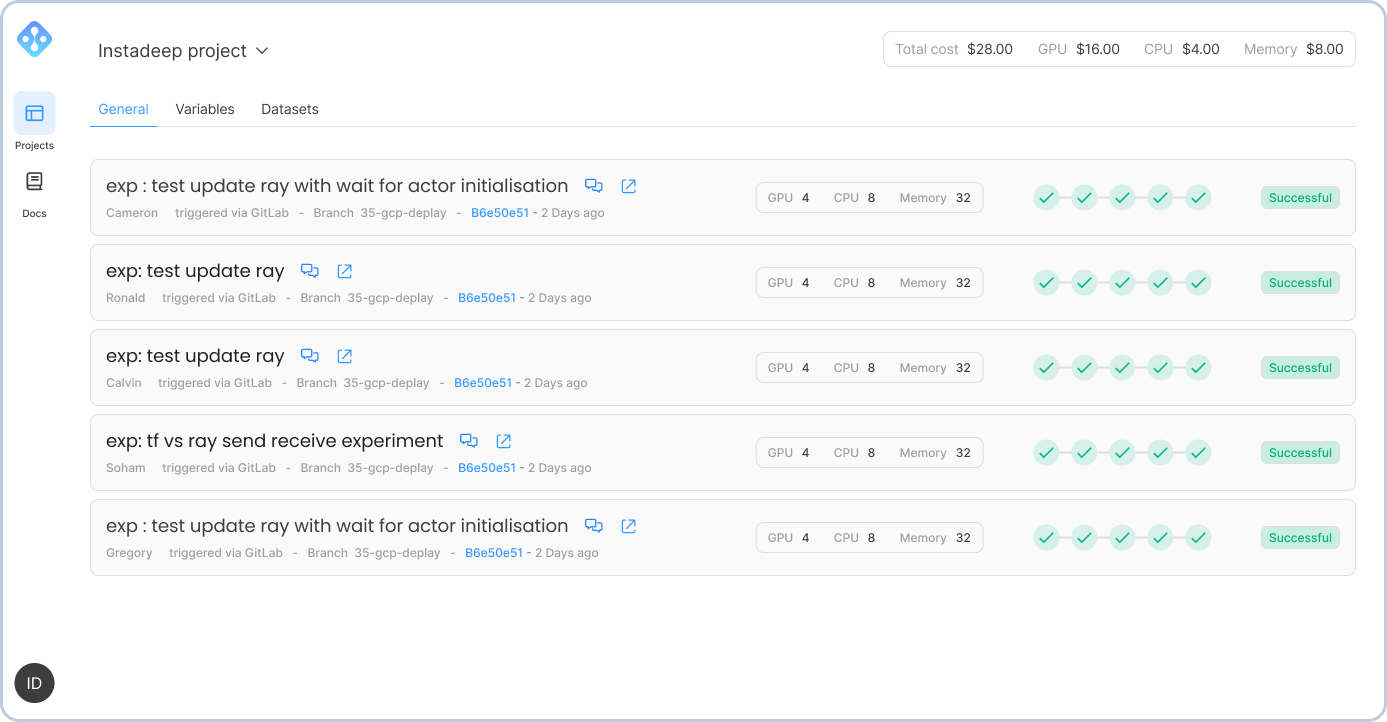
Task: Click Branch 35-gcp-deploy in Gregory's row
Action: (x=374, y=553)
